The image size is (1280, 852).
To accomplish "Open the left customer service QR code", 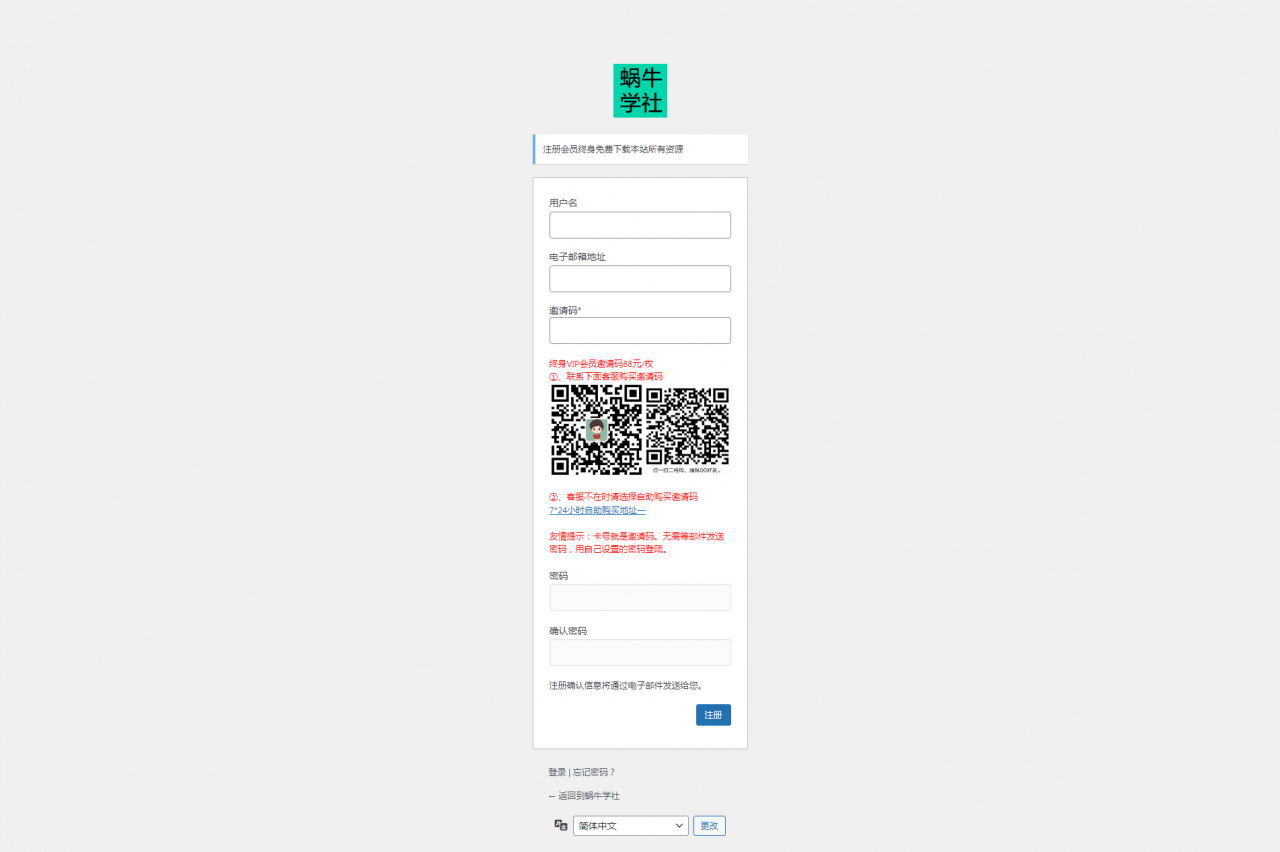I will (597, 430).
